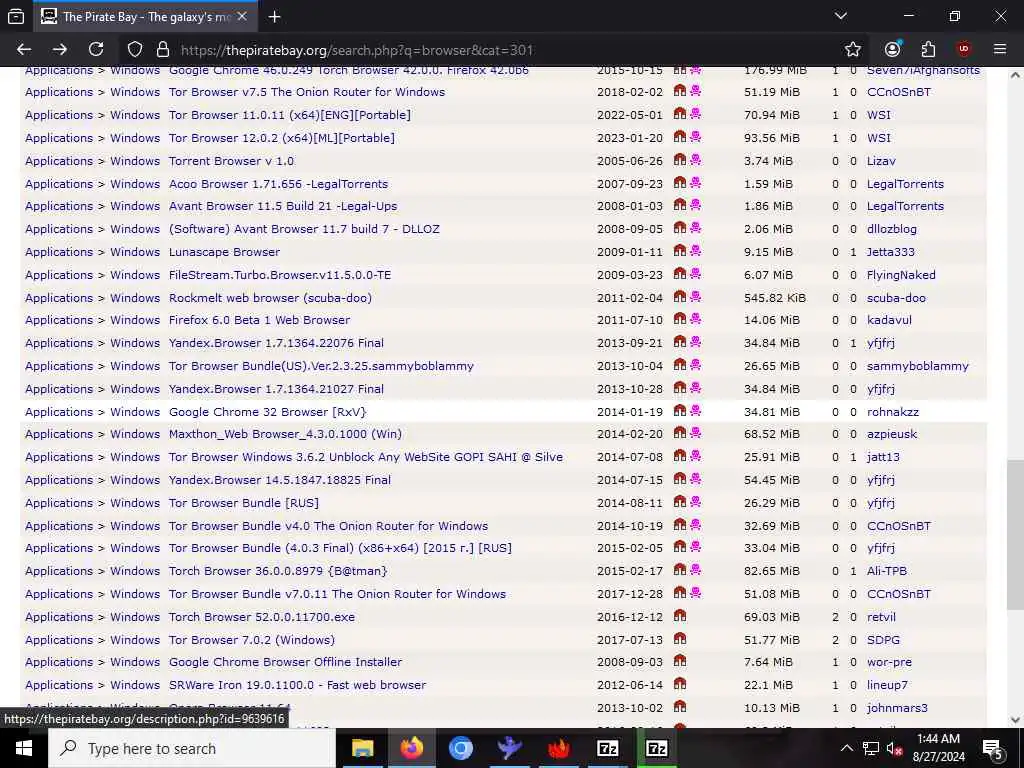Viewport: 1024px width, 768px height.
Task: Open File Explorer from the taskbar
Action: [362, 748]
